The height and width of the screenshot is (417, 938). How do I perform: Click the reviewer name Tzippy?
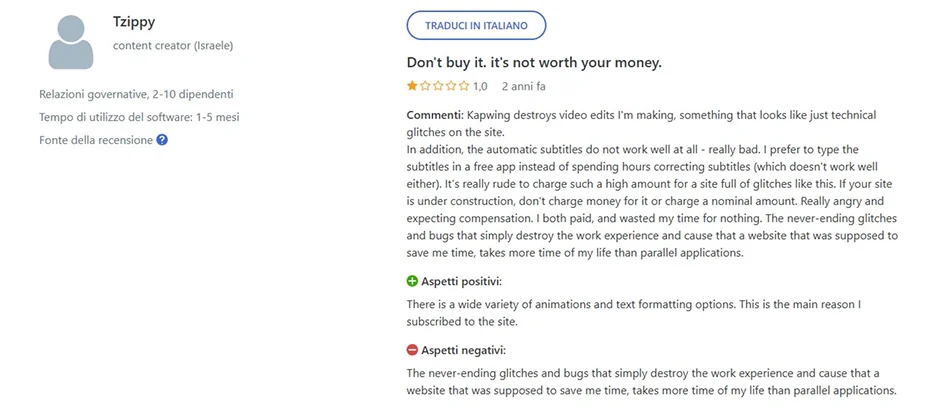point(134,22)
